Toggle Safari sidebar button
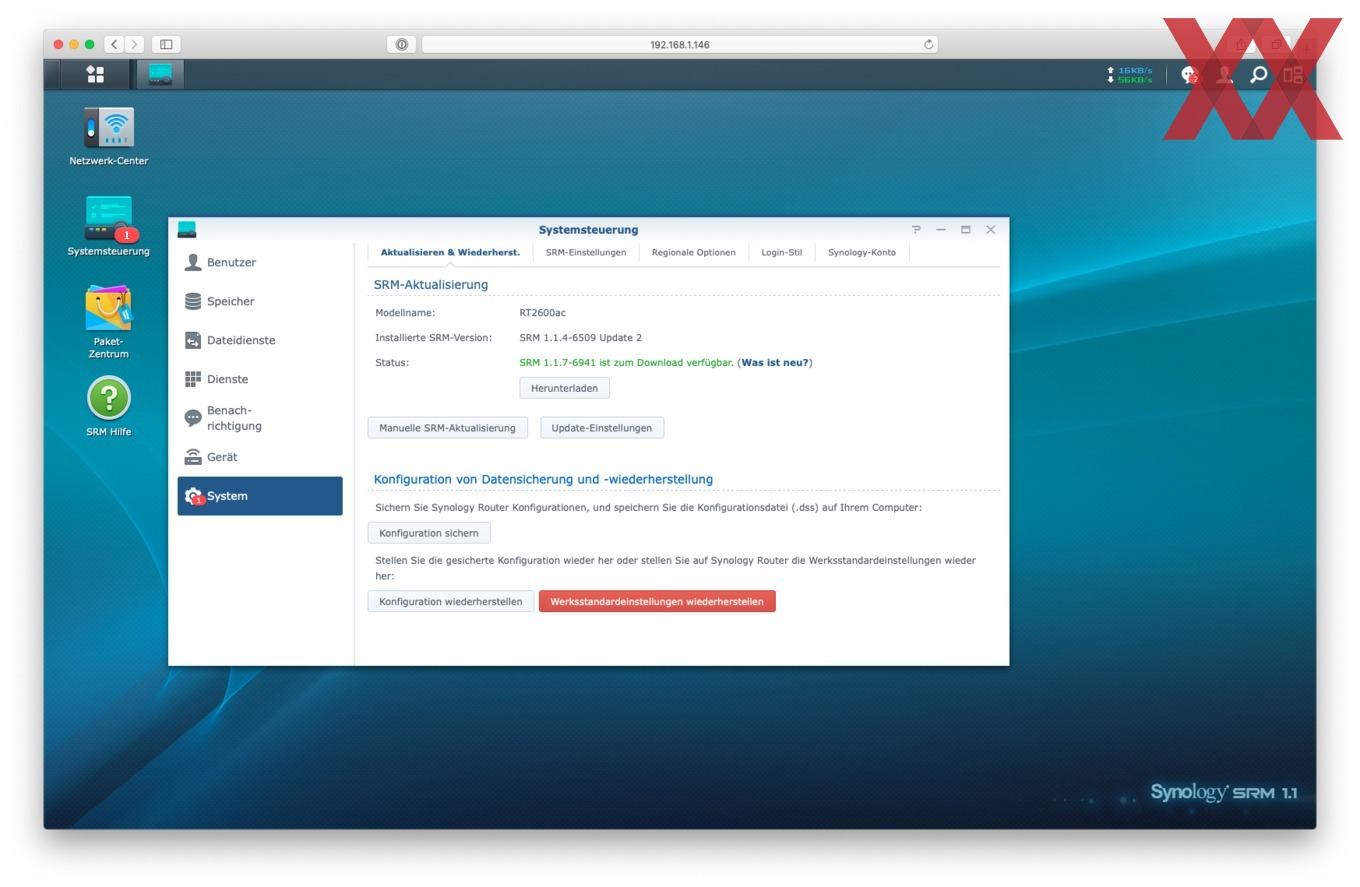This screenshot has height=887, width=1360. tap(166, 44)
